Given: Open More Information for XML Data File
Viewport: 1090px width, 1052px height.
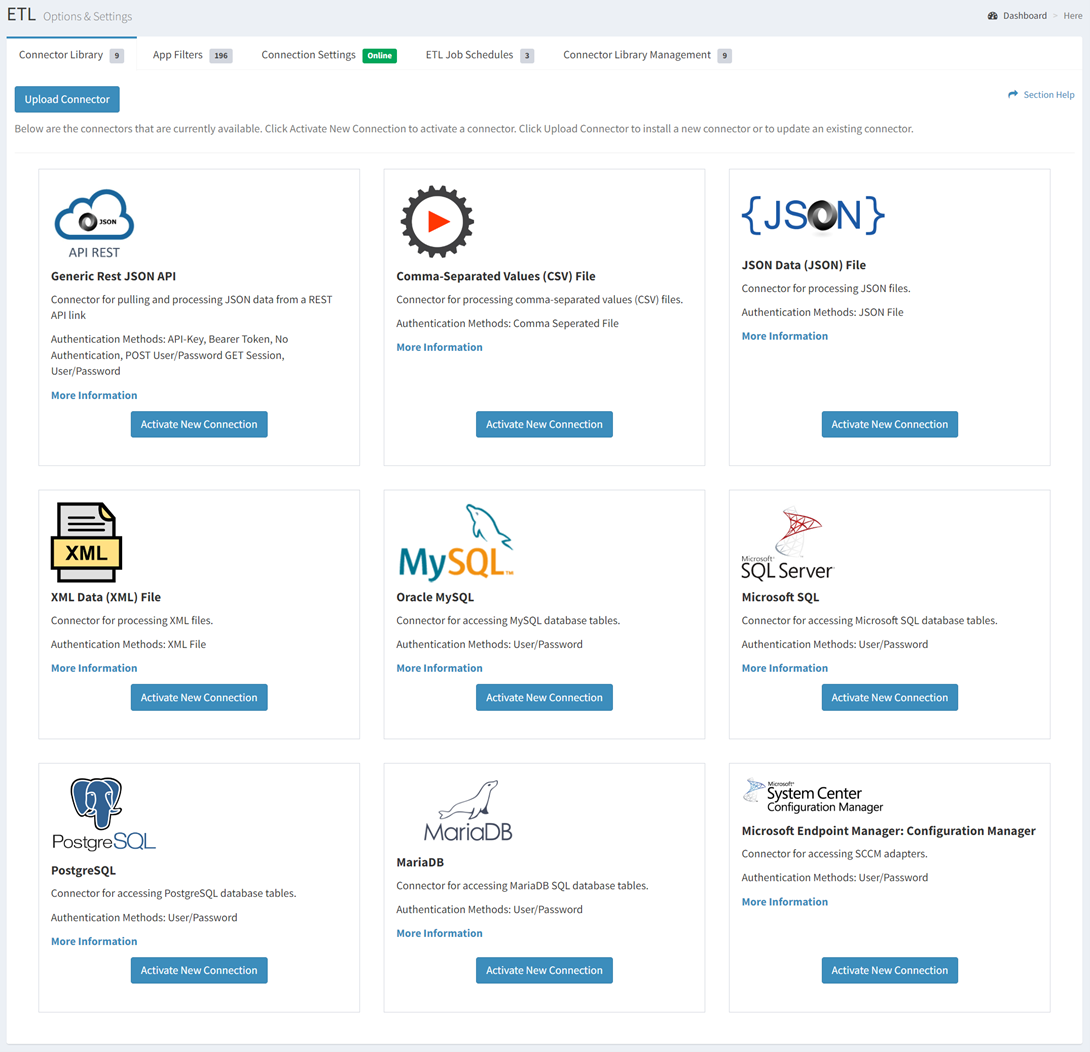Looking at the screenshot, I should click(x=94, y=668).
